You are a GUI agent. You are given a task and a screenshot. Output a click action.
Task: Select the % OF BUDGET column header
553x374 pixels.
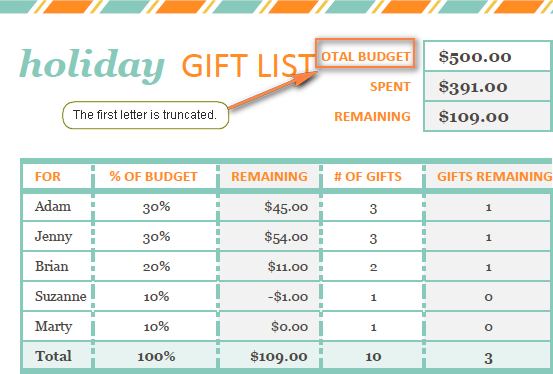(155, 176)
